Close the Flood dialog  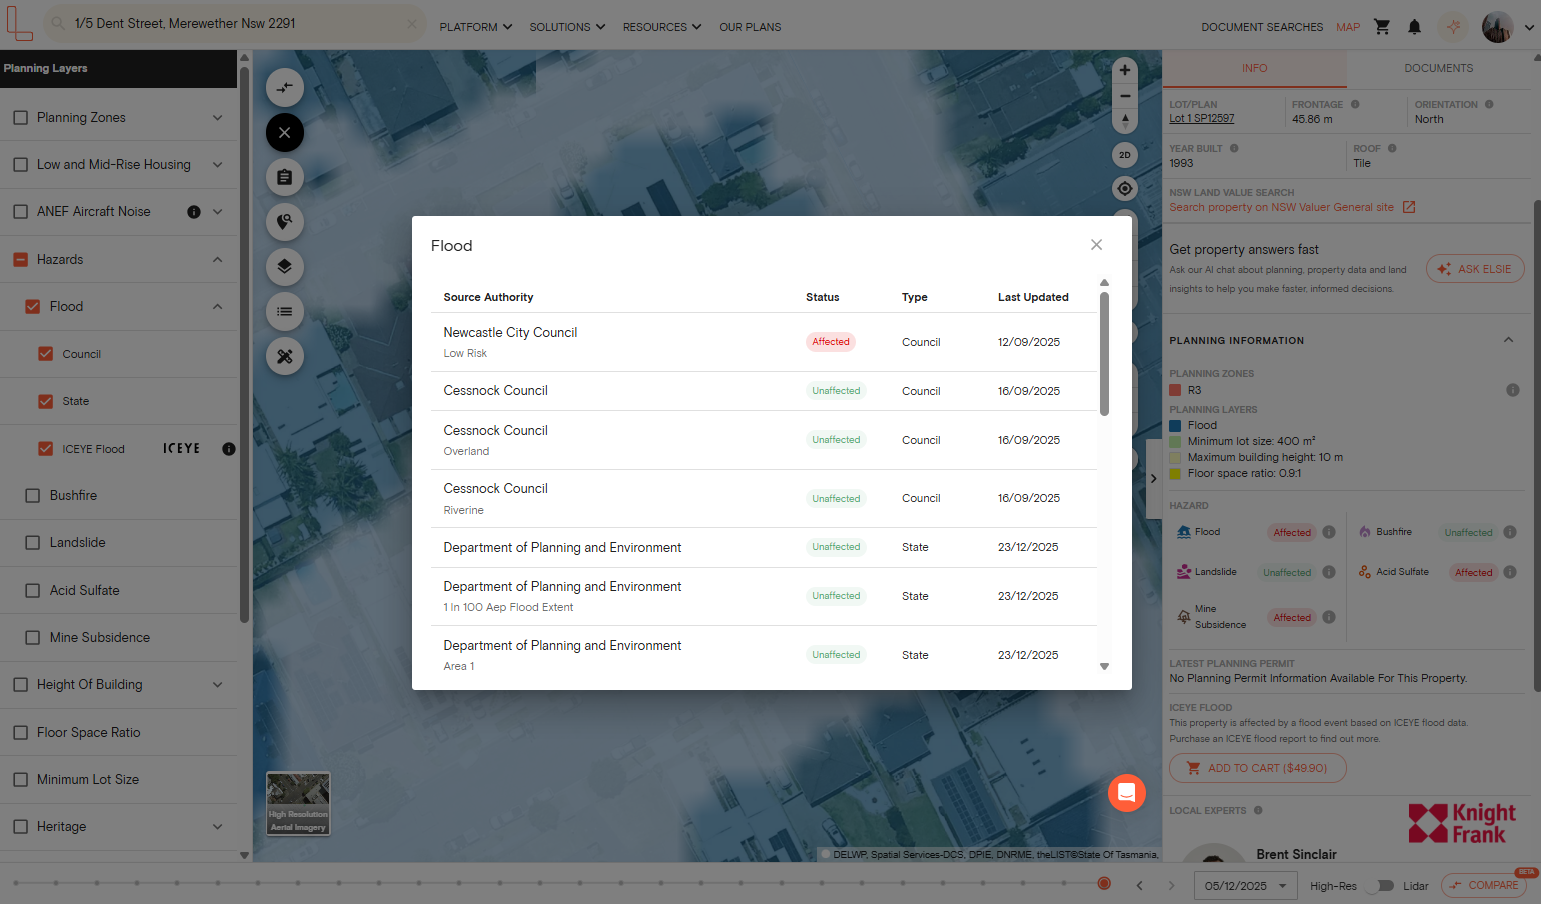[1097, 245]
